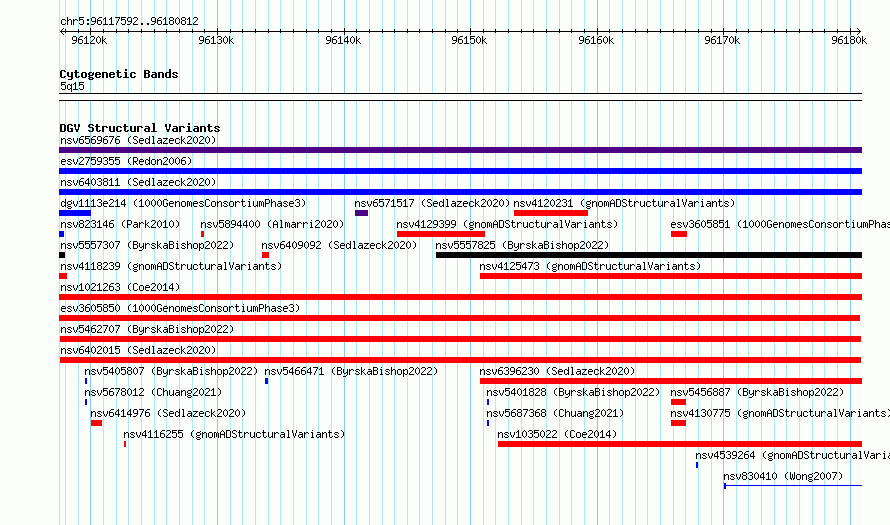Screen dimensions: 890x525
Task: Click the red nsv1035022 variant bar
Action: [x=680, y=444]
